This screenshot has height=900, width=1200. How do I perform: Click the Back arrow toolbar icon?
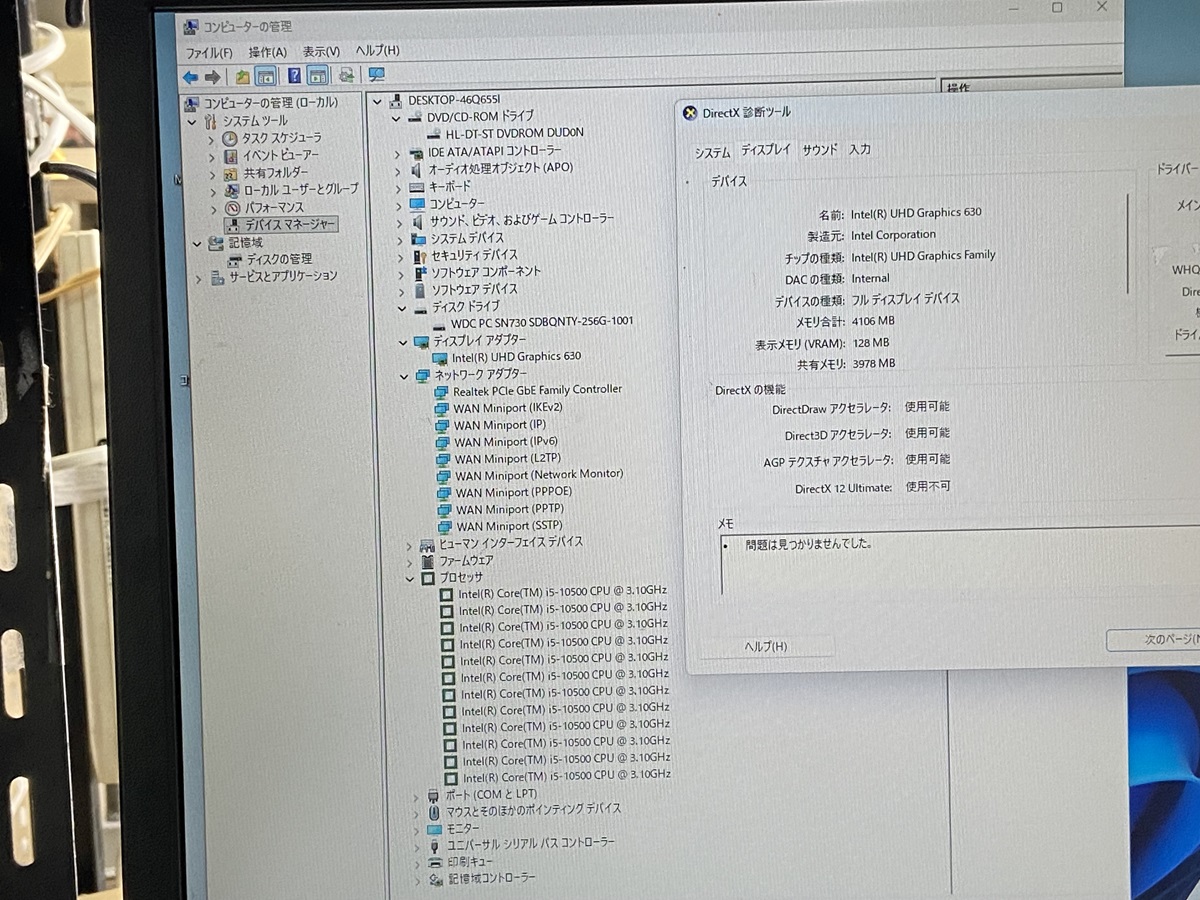(x=190, y=77)
